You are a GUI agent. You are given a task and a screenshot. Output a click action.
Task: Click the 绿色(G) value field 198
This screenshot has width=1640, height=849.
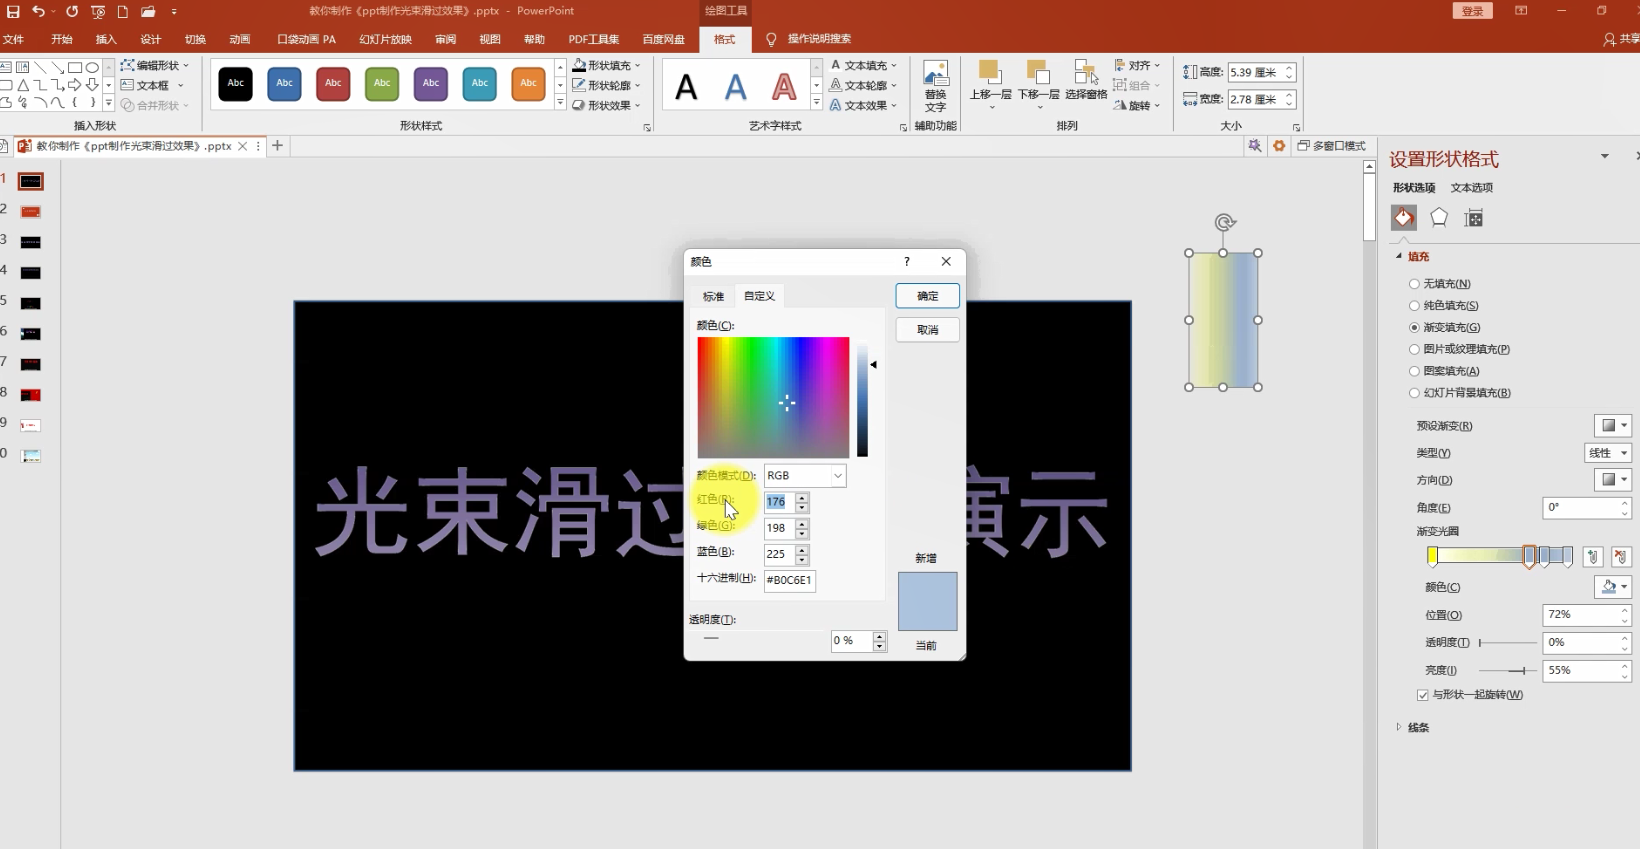tap(779, 528)
